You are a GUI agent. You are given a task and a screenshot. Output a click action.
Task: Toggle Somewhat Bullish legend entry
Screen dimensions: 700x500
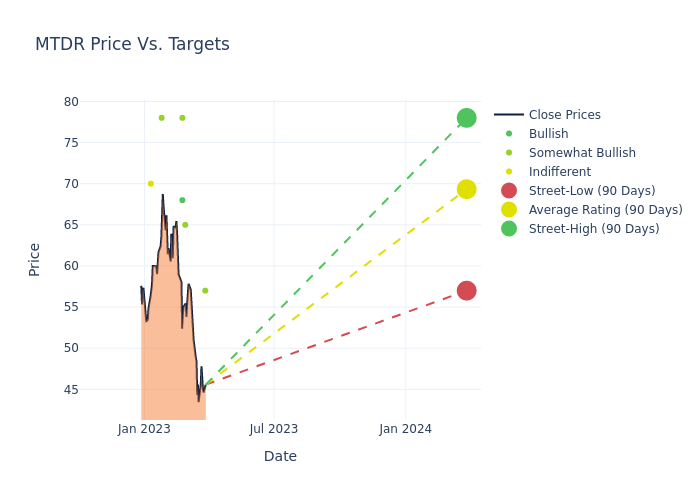(x=582, y=153)
